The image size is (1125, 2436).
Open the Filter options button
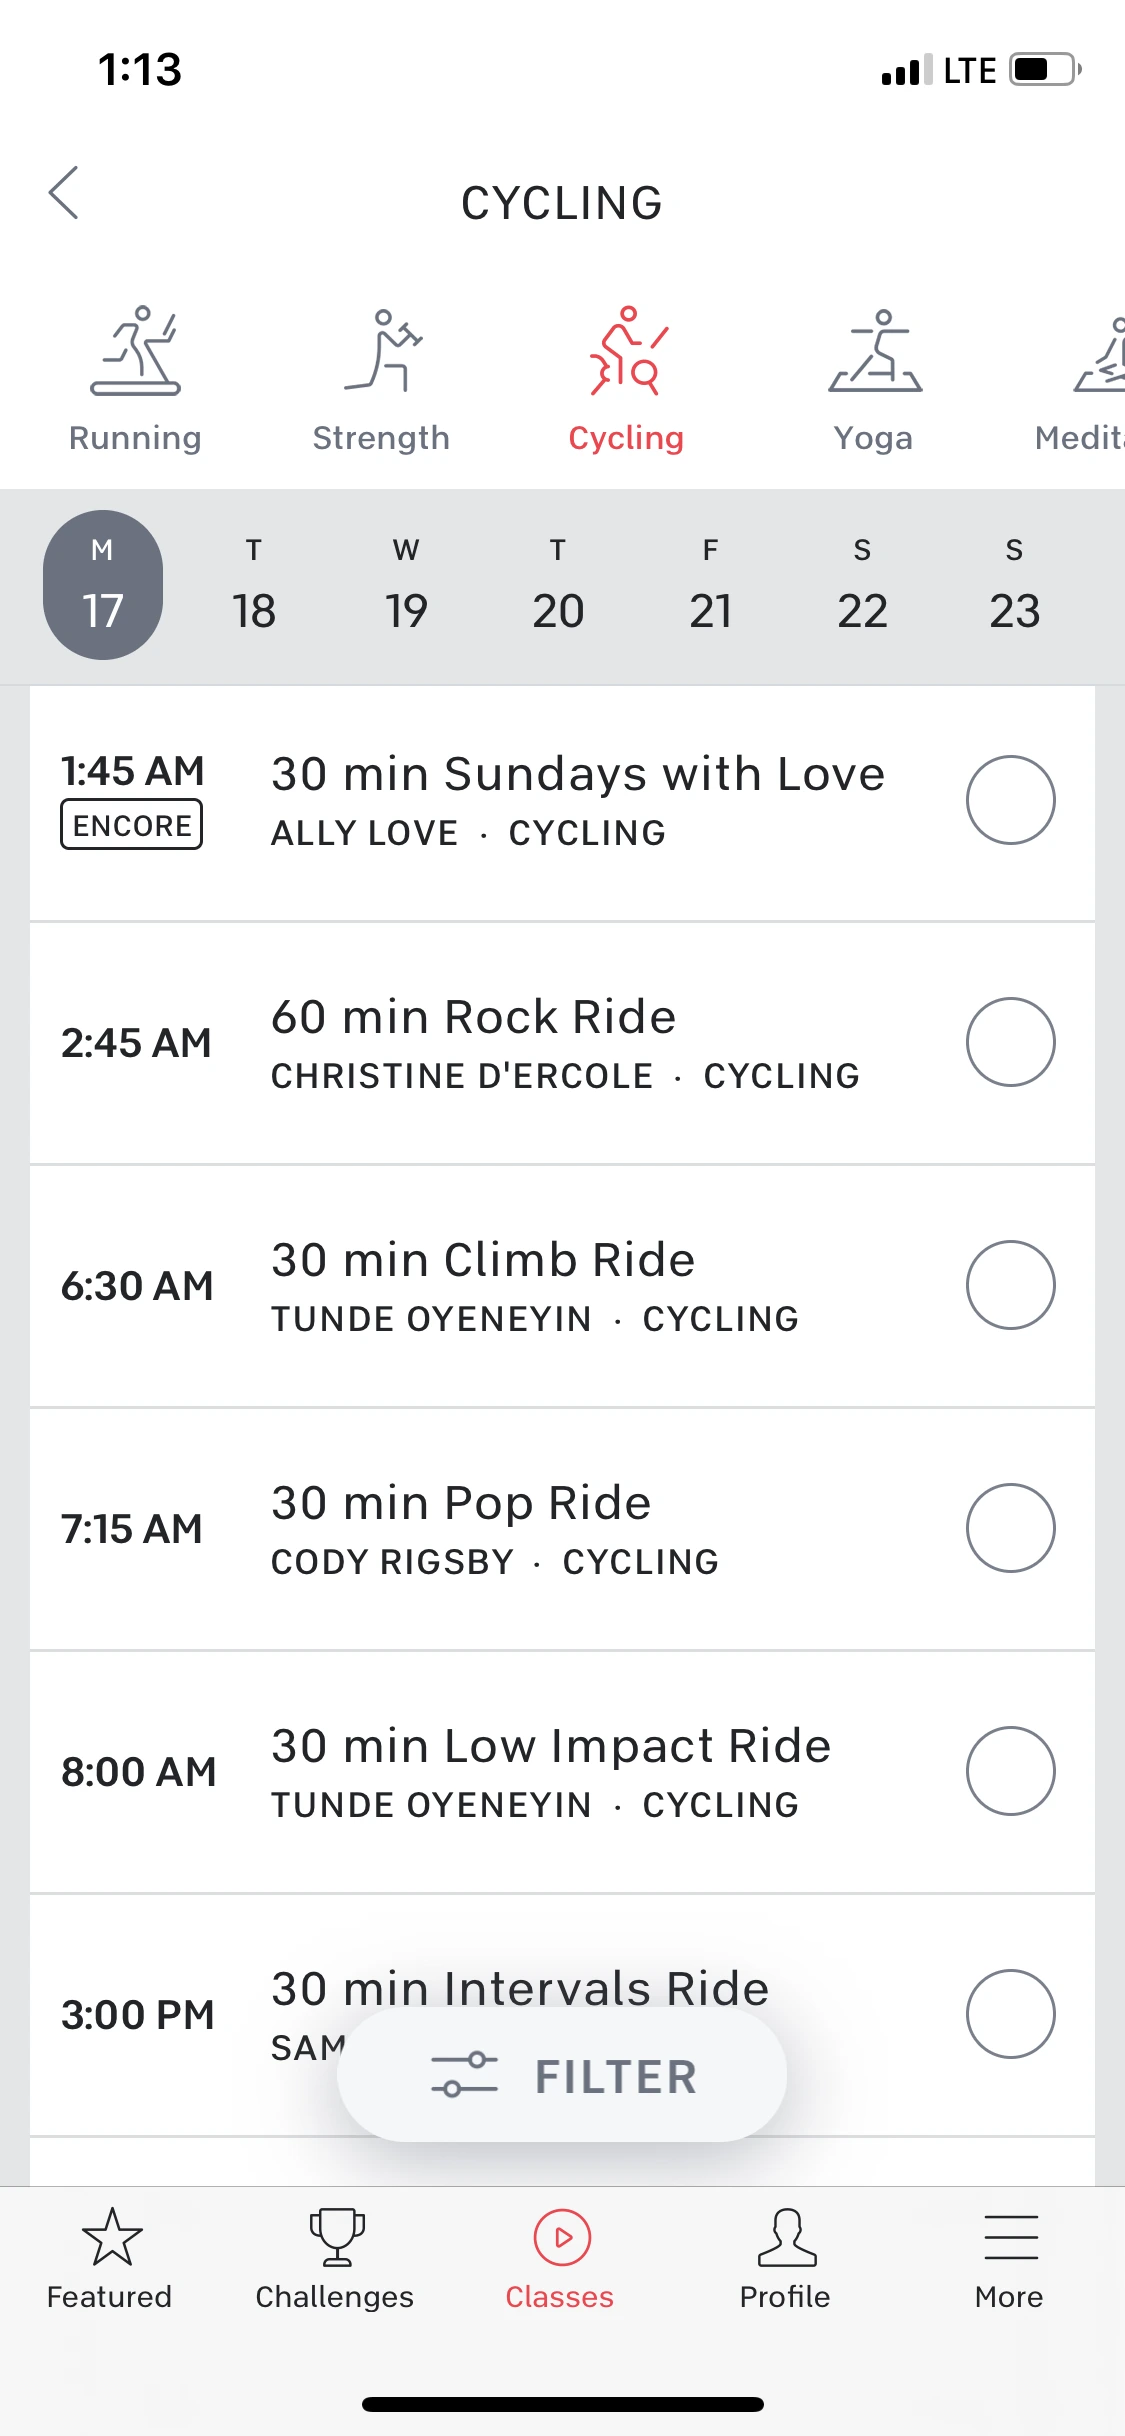[562, 2075]
